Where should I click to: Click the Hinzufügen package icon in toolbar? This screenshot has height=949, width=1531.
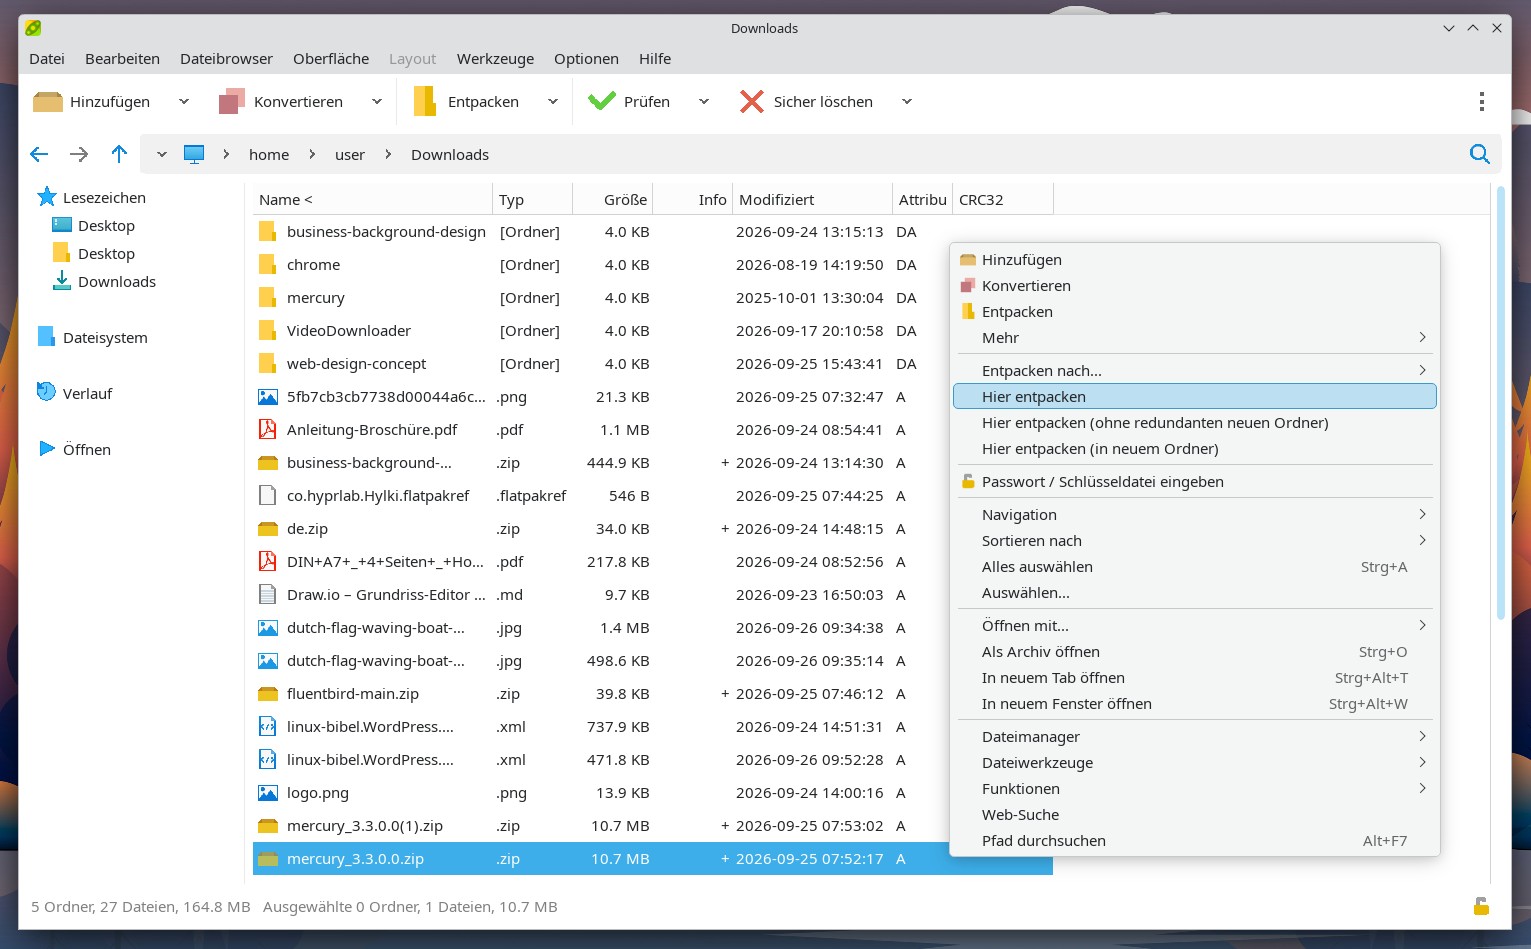coord(47,101)
